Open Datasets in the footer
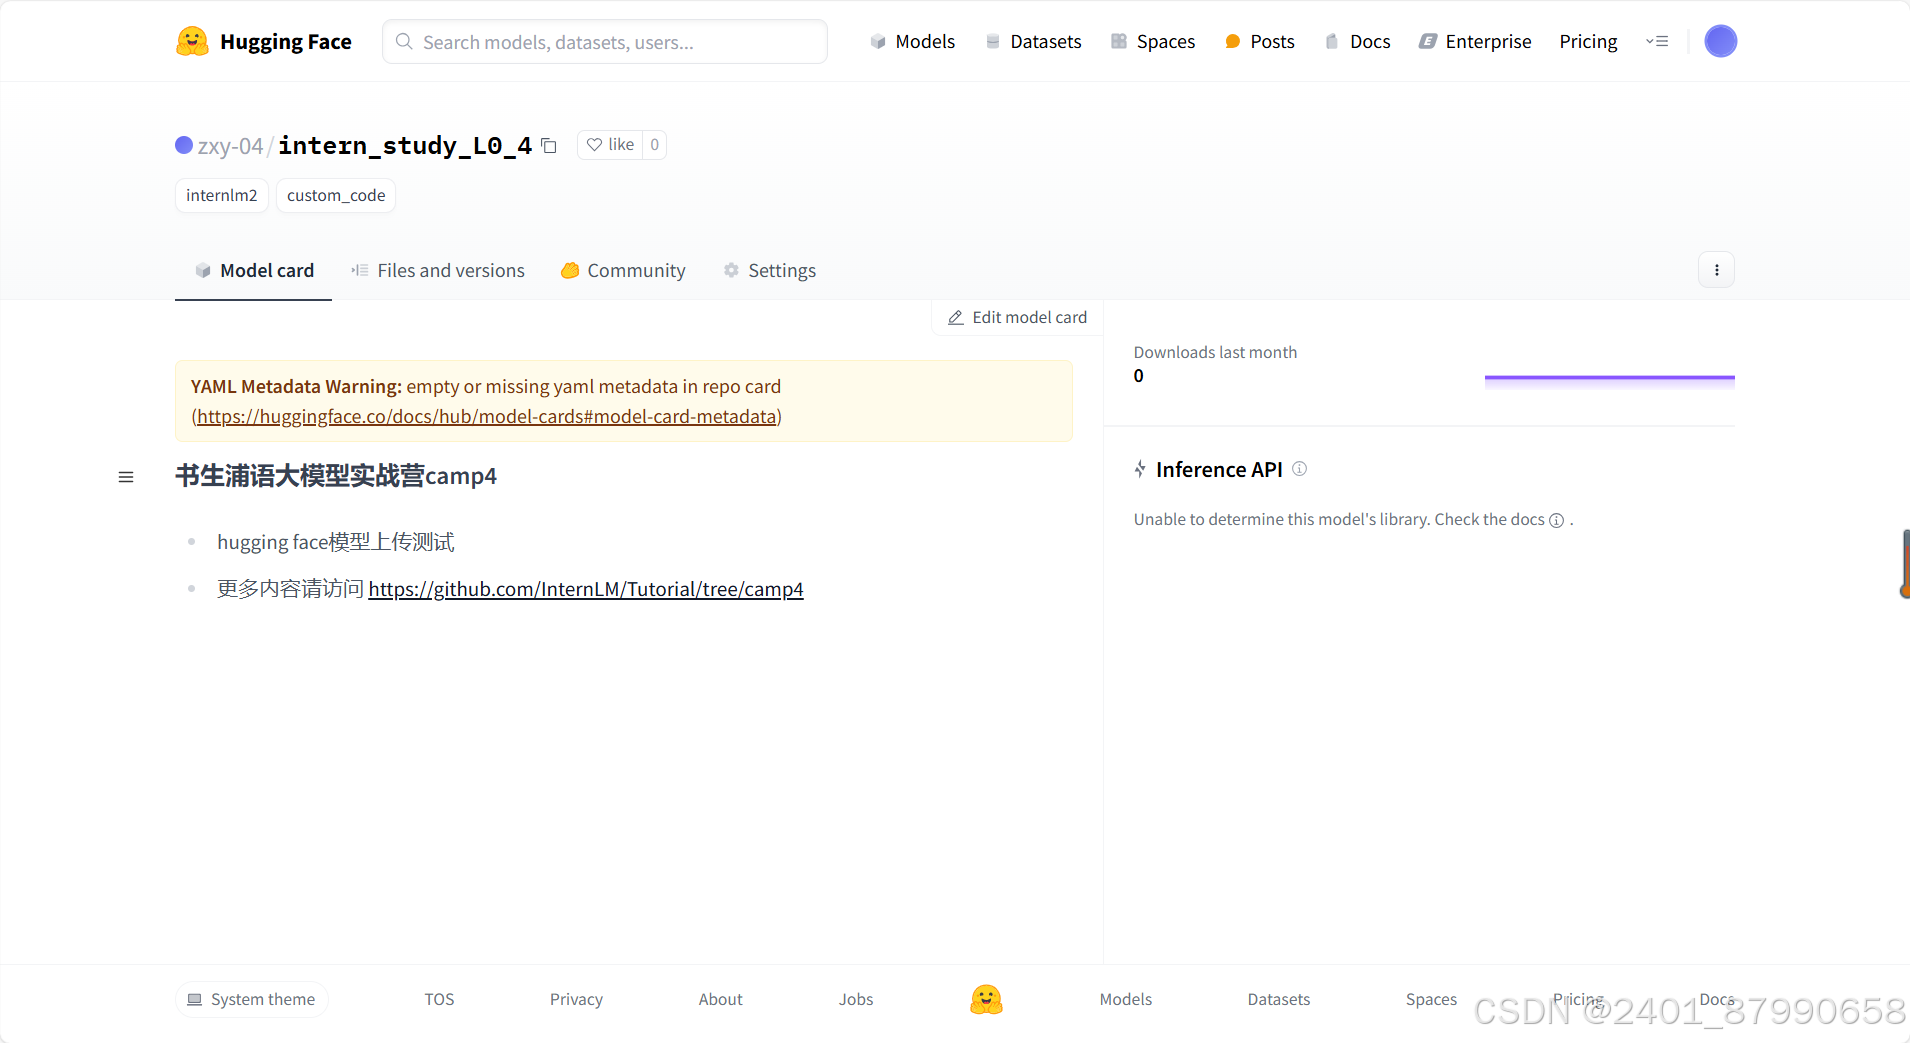1910x1043 pixels. 1279,999
